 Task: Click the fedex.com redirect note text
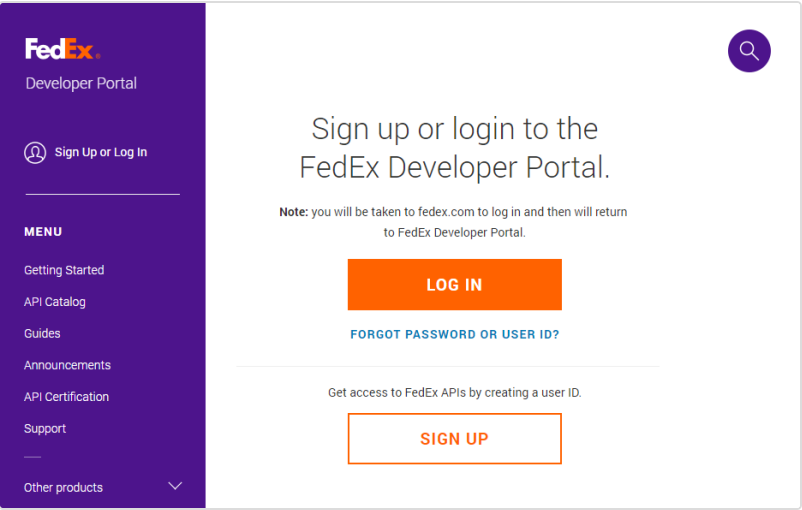click(x=454, y=222)
